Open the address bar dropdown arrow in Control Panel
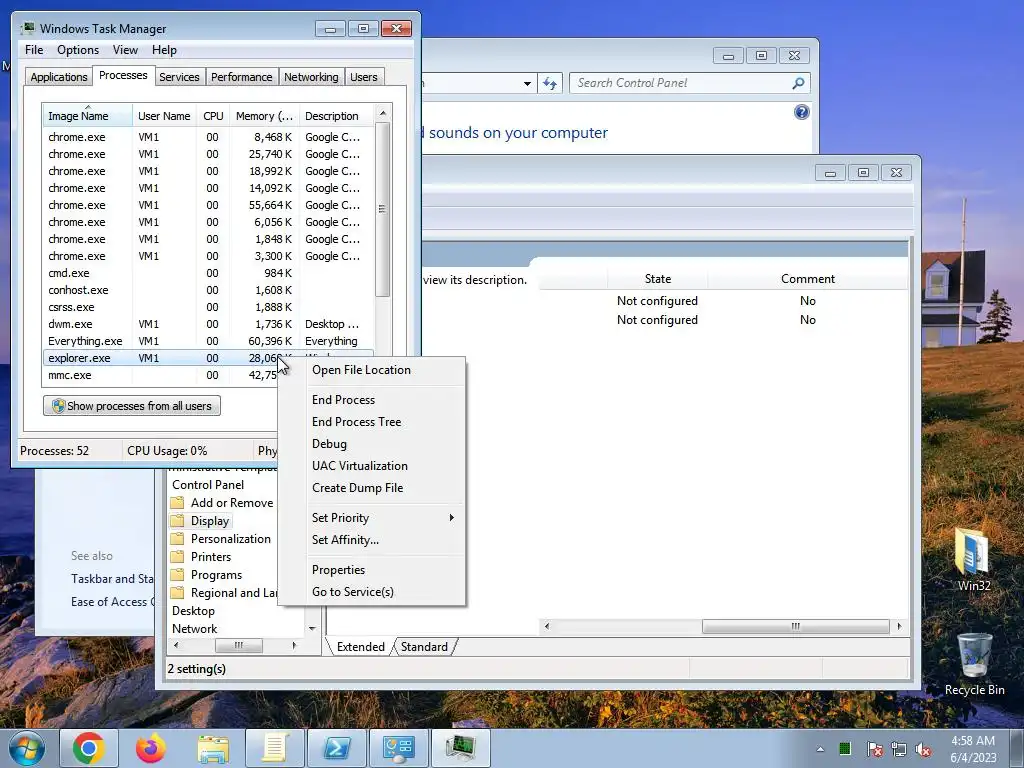This screenshot has height=768, width=1024. (x=527, y=83)
